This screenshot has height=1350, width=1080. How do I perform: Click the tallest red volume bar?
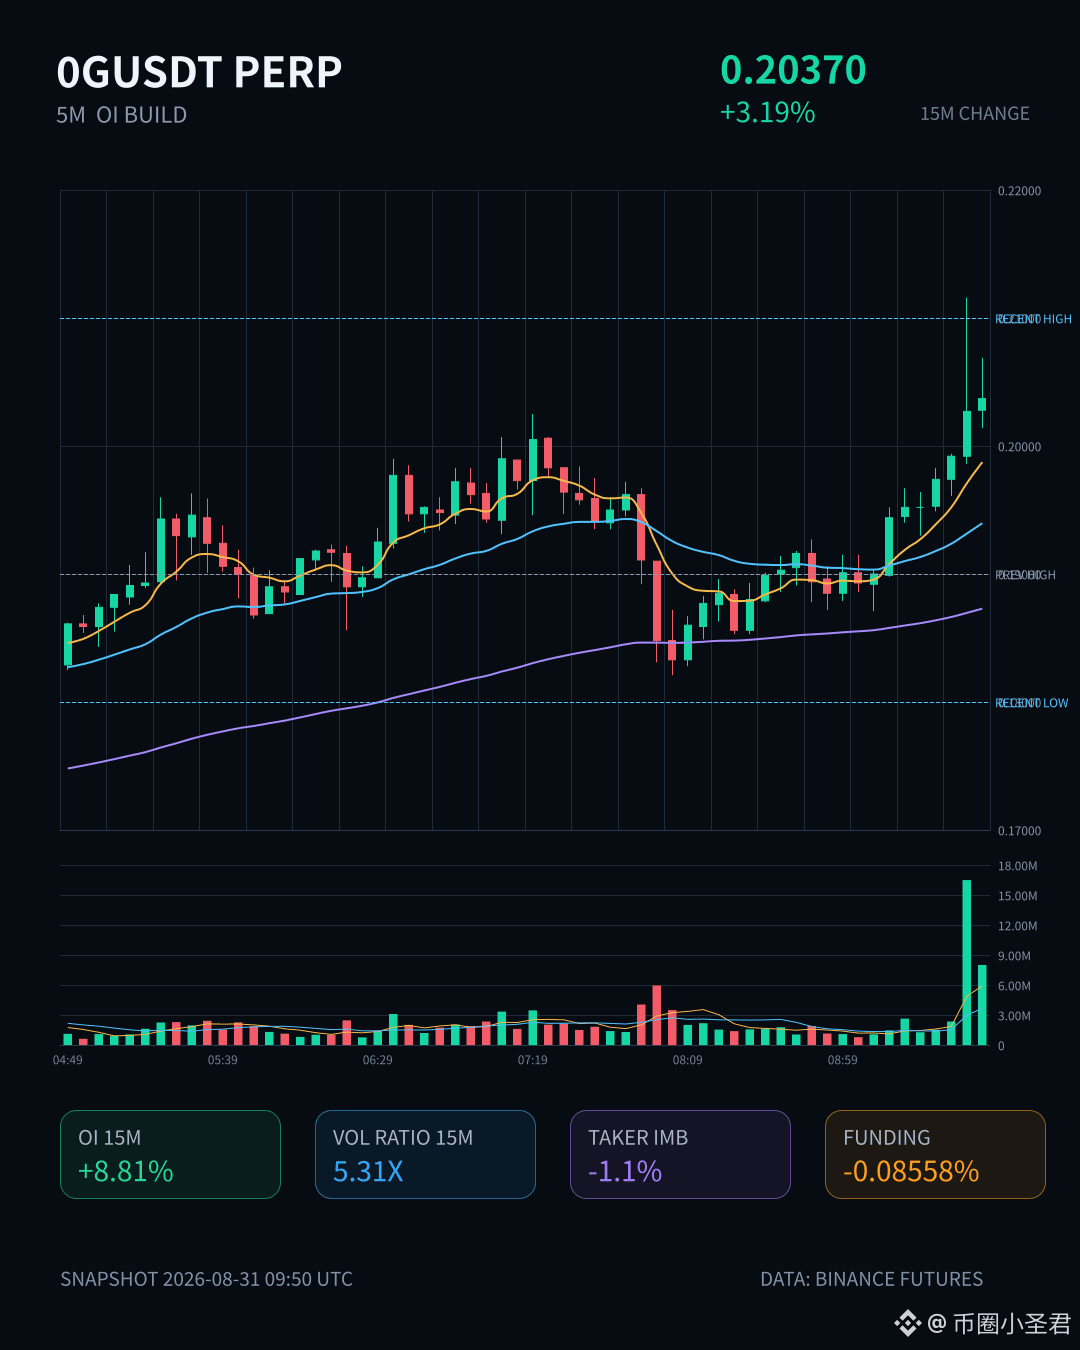coord(657,1016)
